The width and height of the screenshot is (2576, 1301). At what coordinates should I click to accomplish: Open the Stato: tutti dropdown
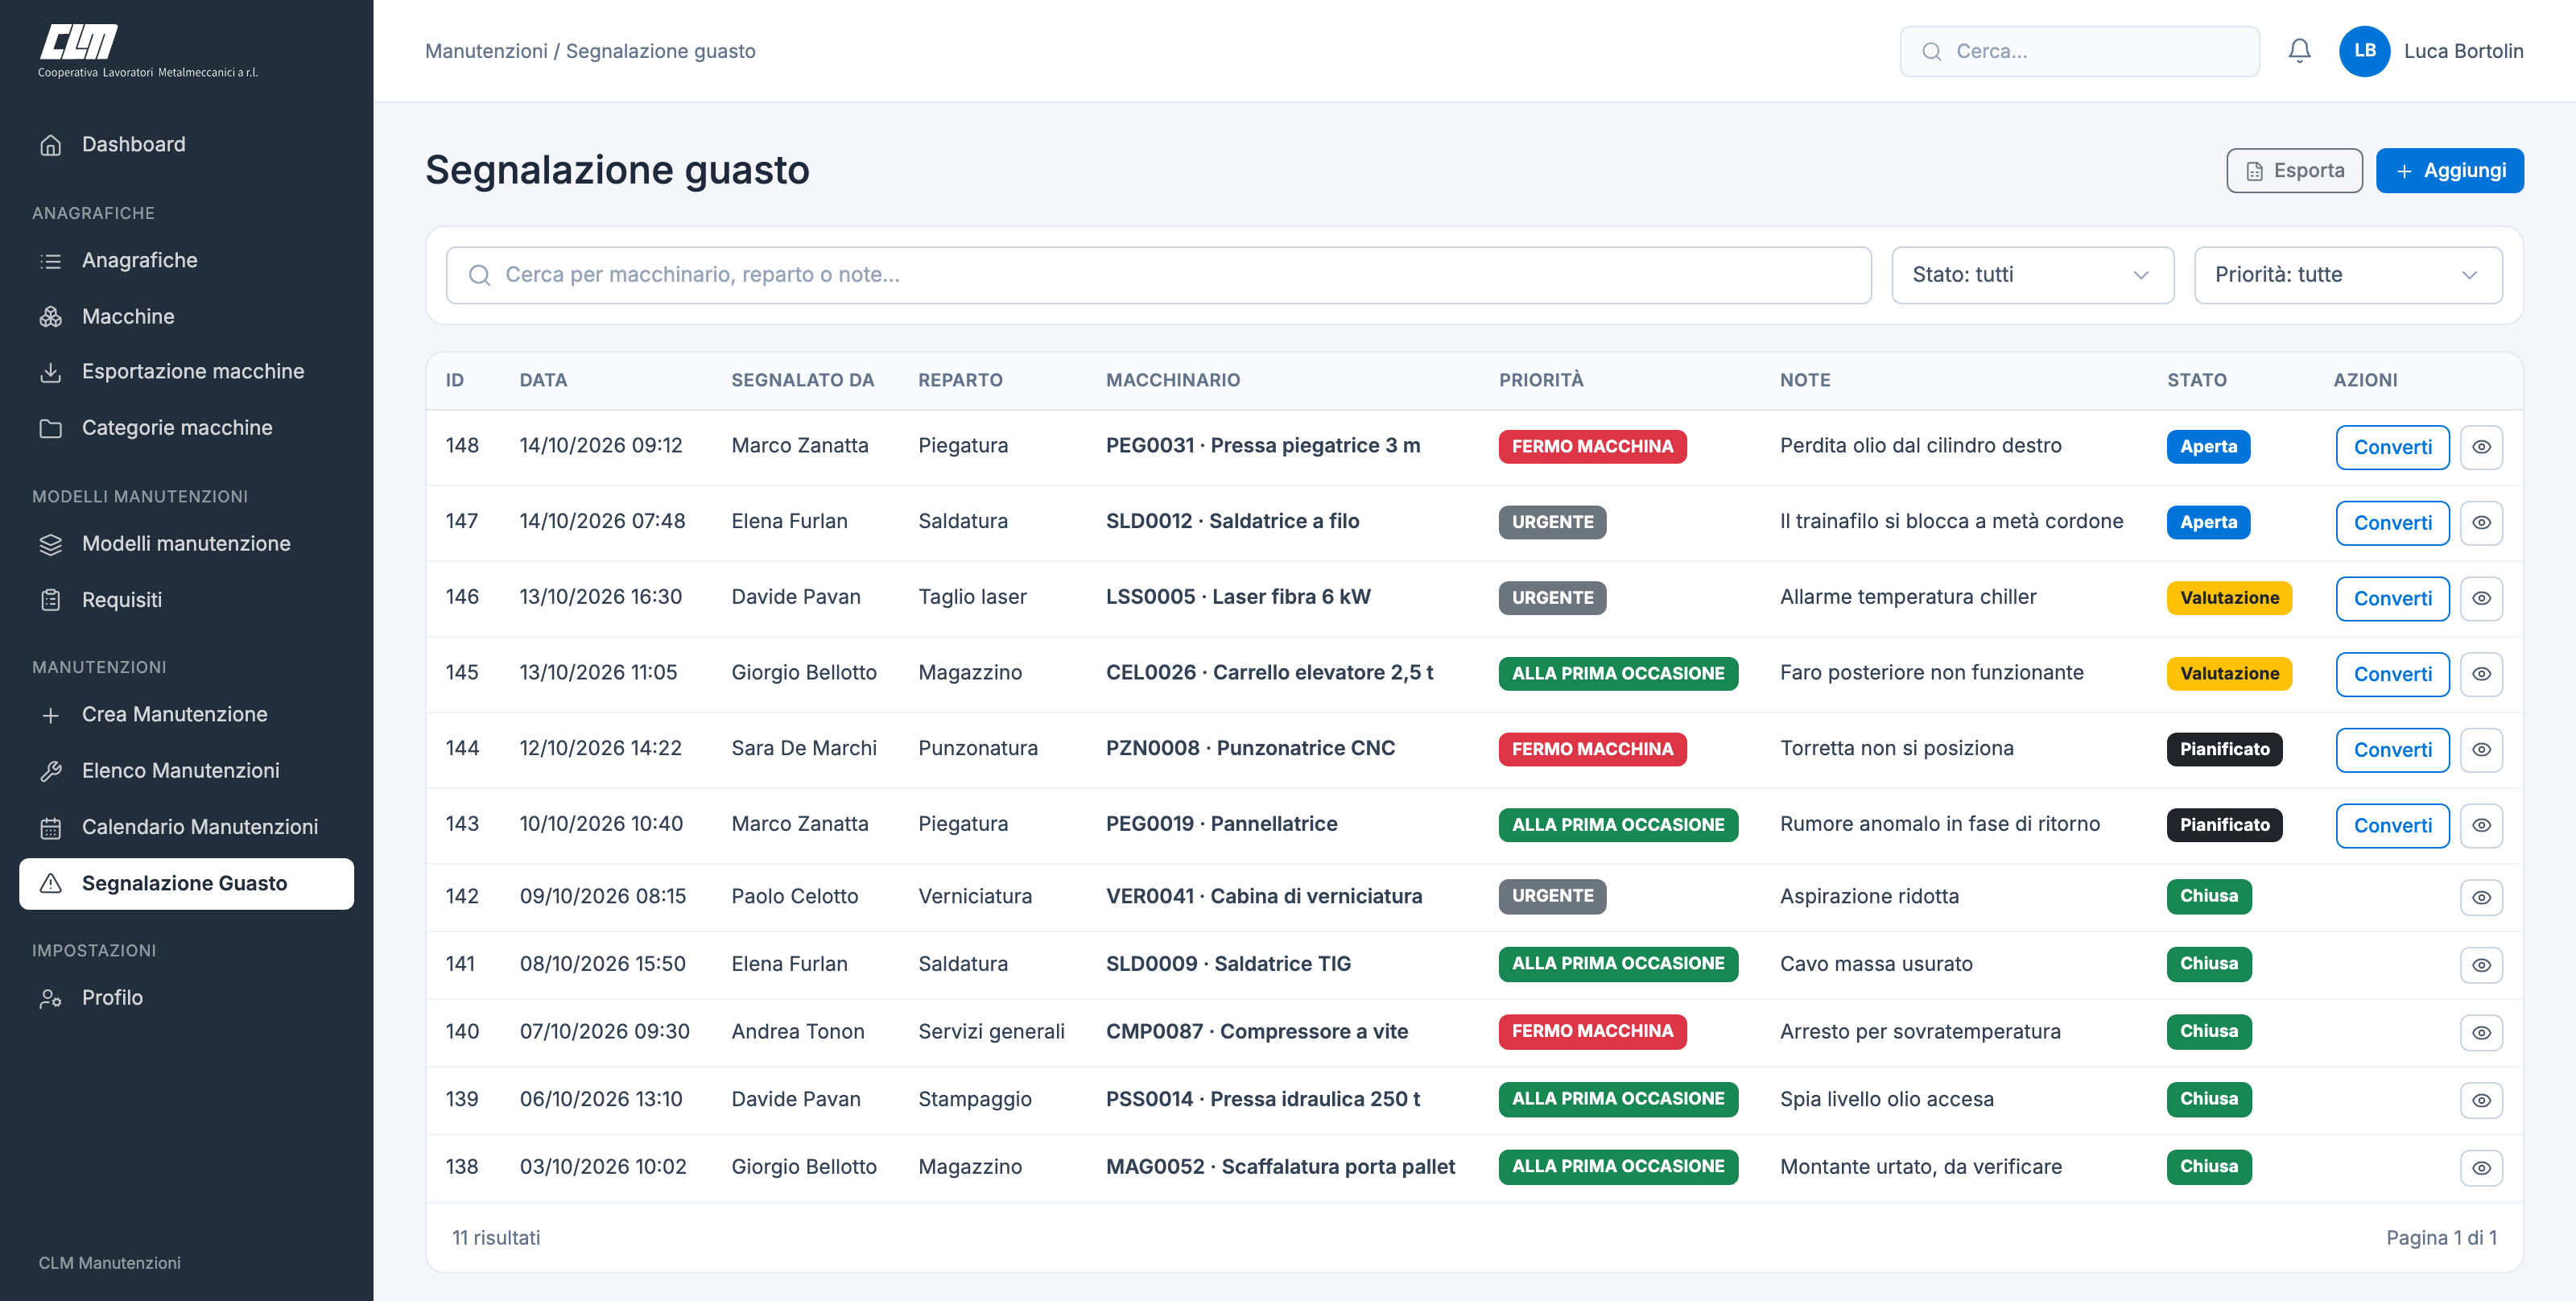coord(2032,275)
